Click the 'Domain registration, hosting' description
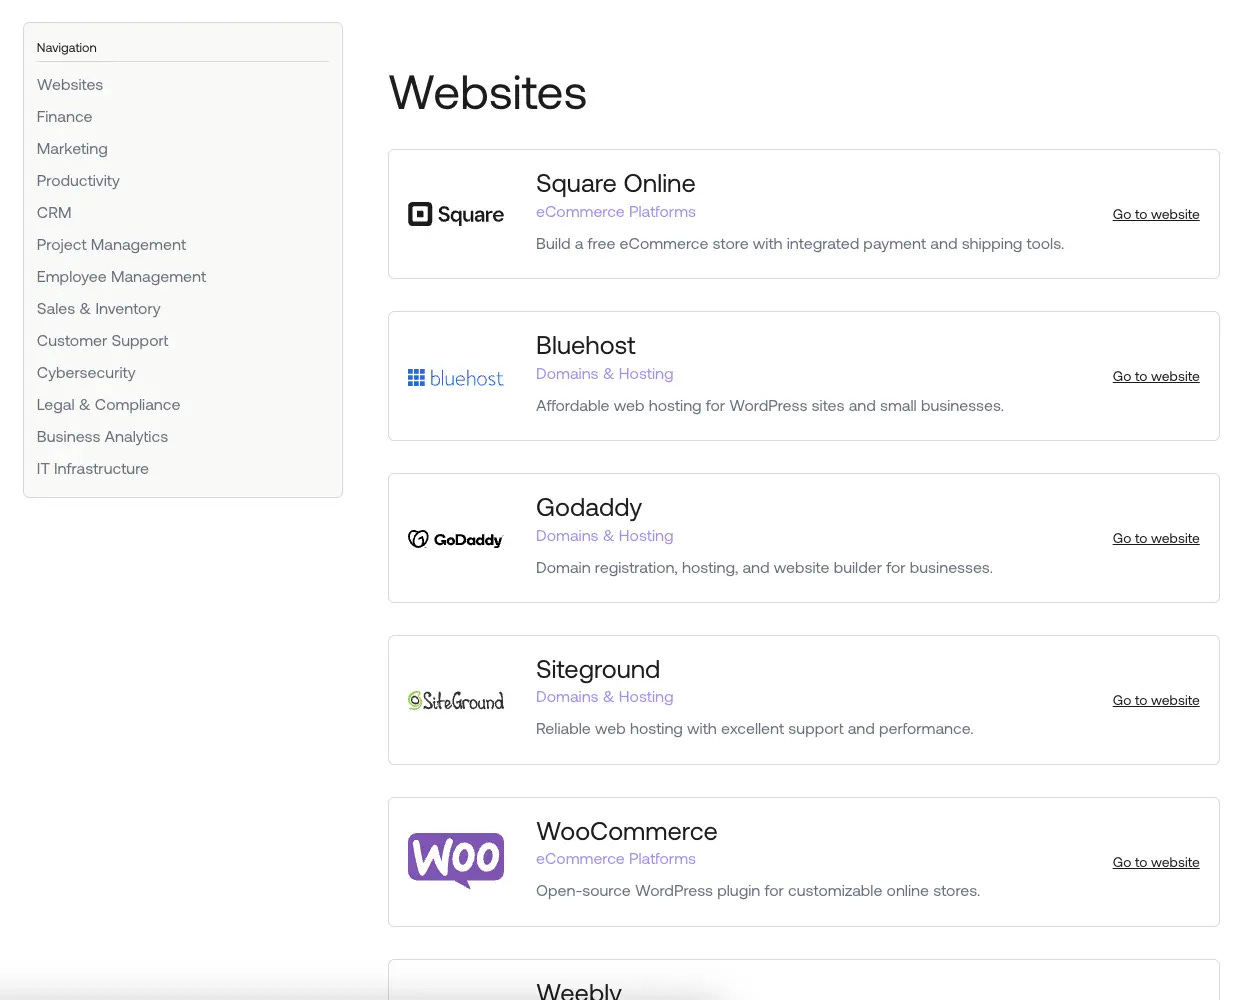This screenshot has height=1000, width=1234. (764, 568)
